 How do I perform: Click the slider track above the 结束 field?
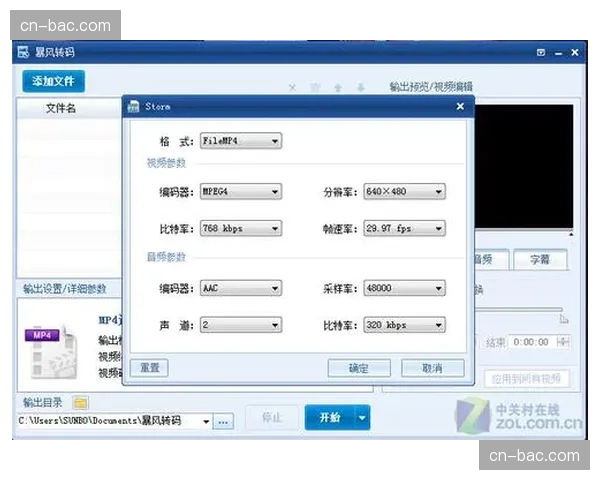tap(518, 309)
